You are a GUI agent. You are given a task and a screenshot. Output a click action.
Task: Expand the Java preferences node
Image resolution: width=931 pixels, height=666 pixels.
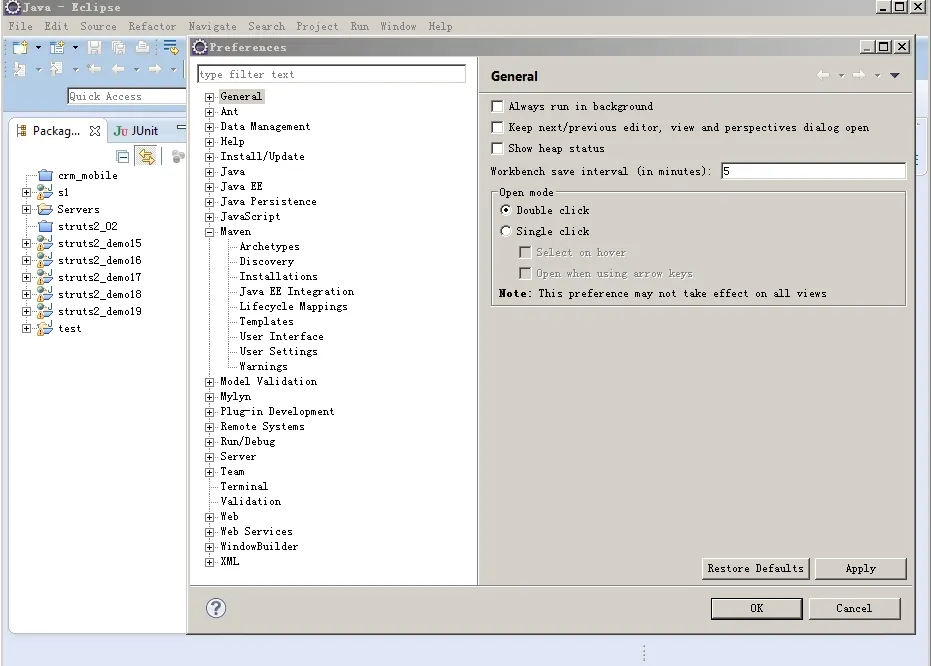coord(210,172)
